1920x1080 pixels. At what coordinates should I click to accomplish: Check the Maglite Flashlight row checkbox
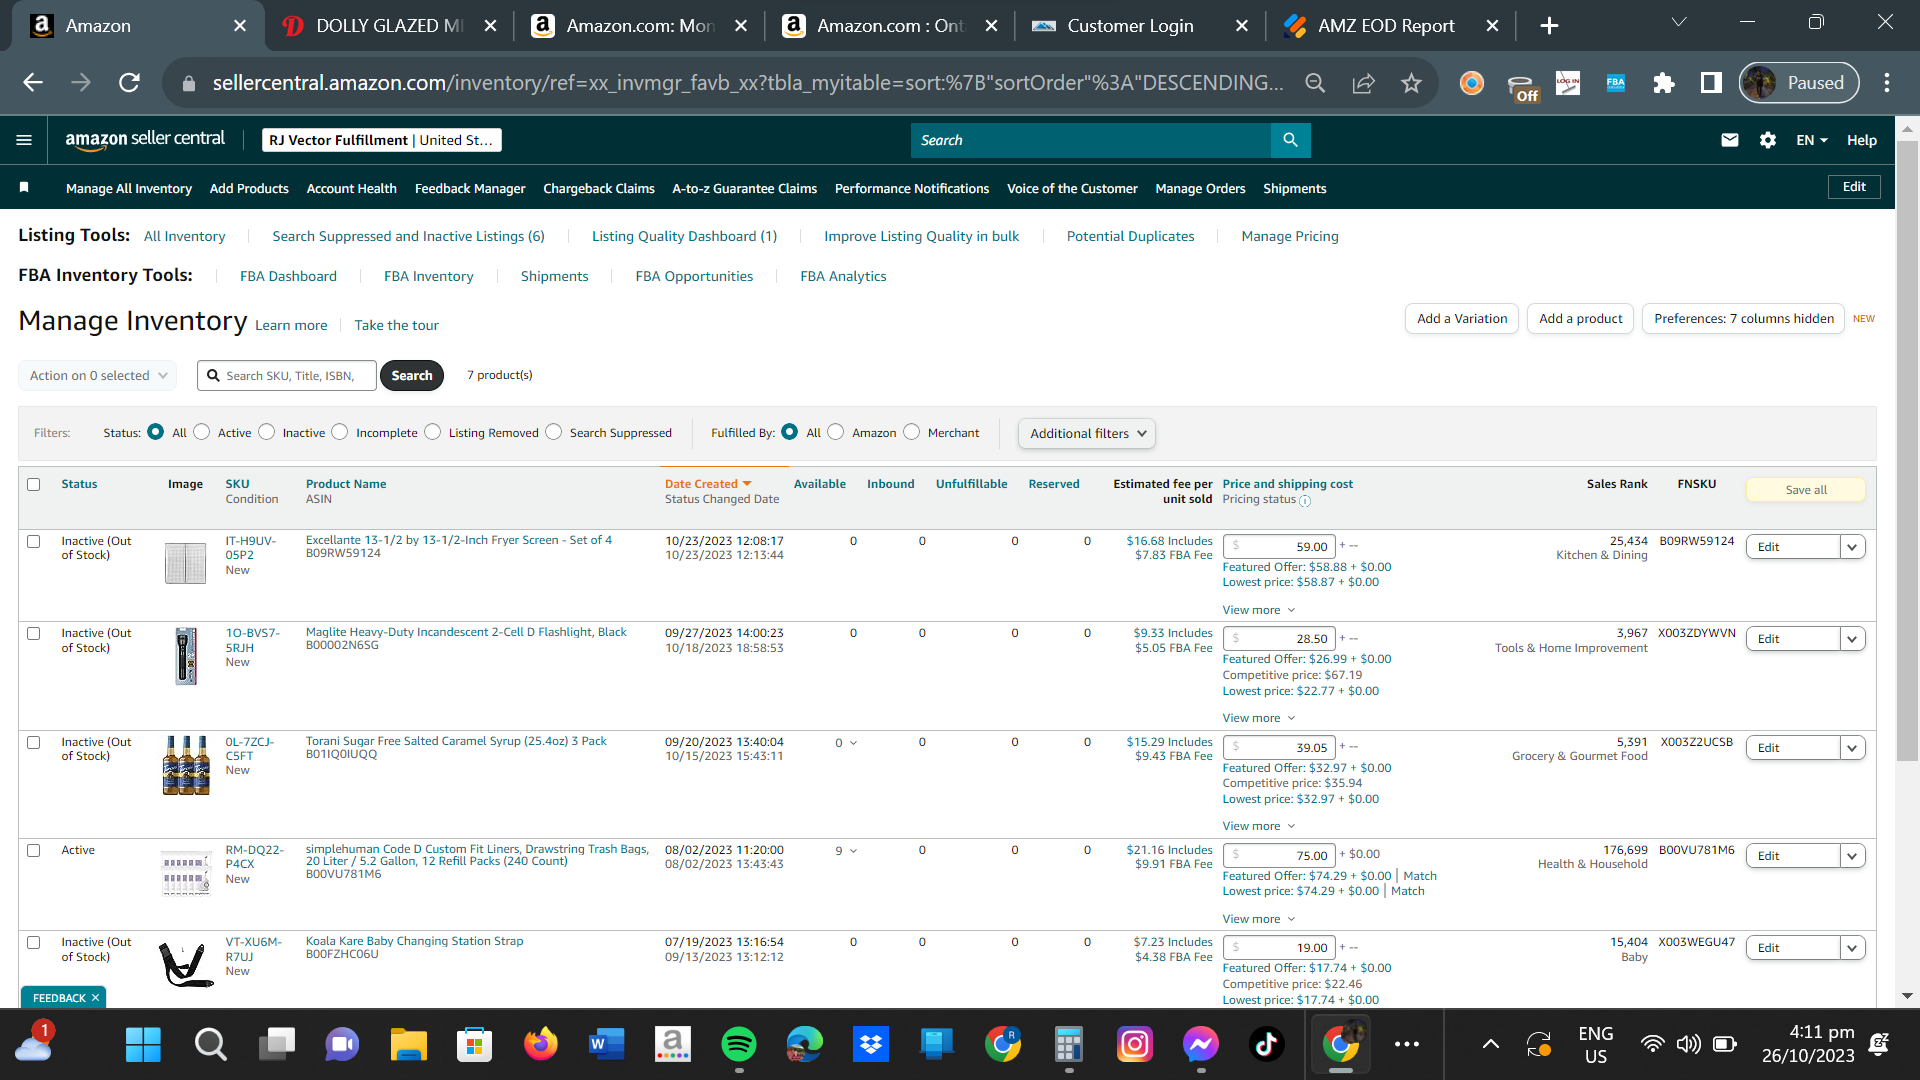tap(34, 633)
